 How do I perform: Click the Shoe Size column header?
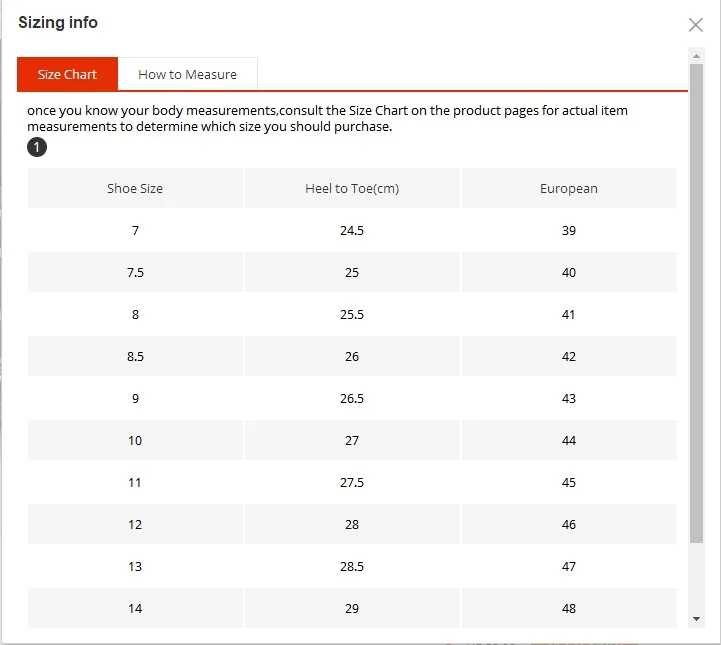point(135,188)
